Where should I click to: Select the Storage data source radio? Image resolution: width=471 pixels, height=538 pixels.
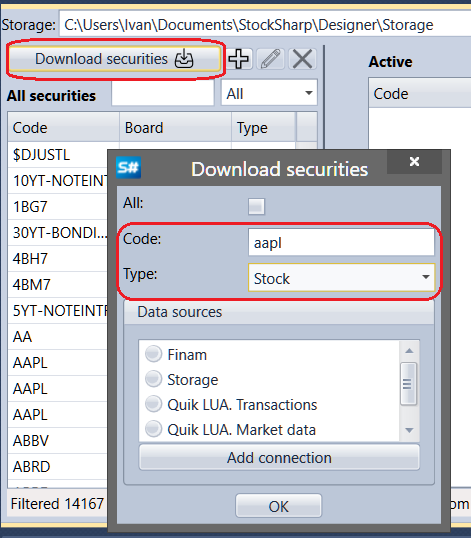pyautogui.click(x=153, y=379)
